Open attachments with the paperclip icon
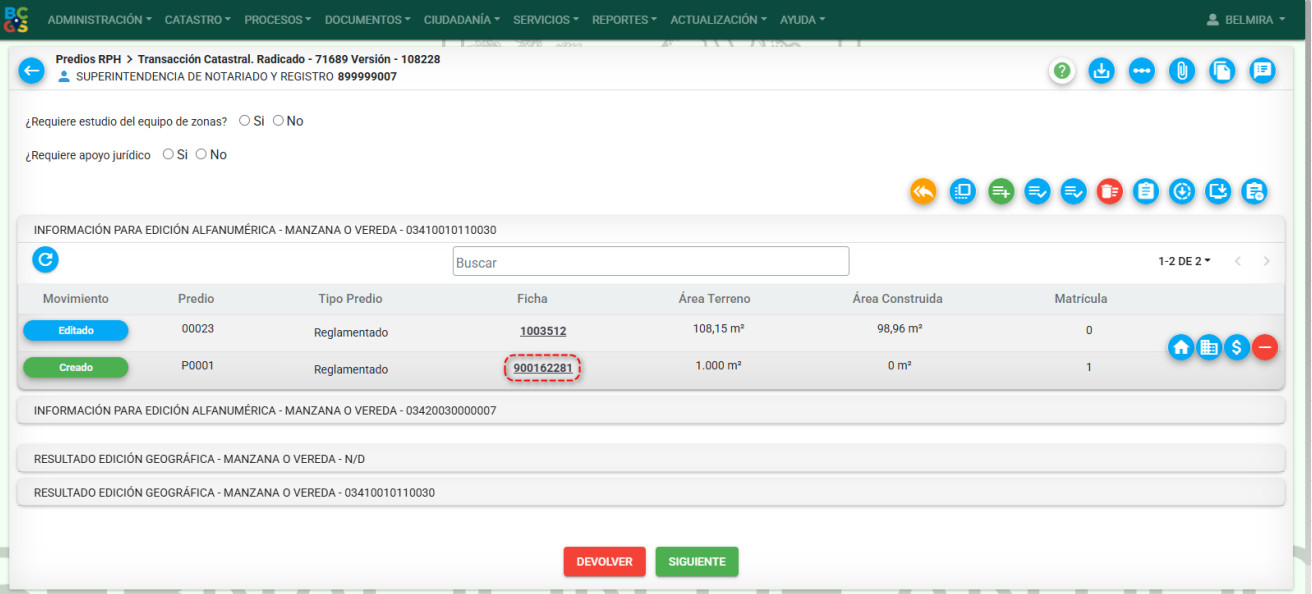Image resolution: width=1312 pixels, height=594 pixels. 1182,71
